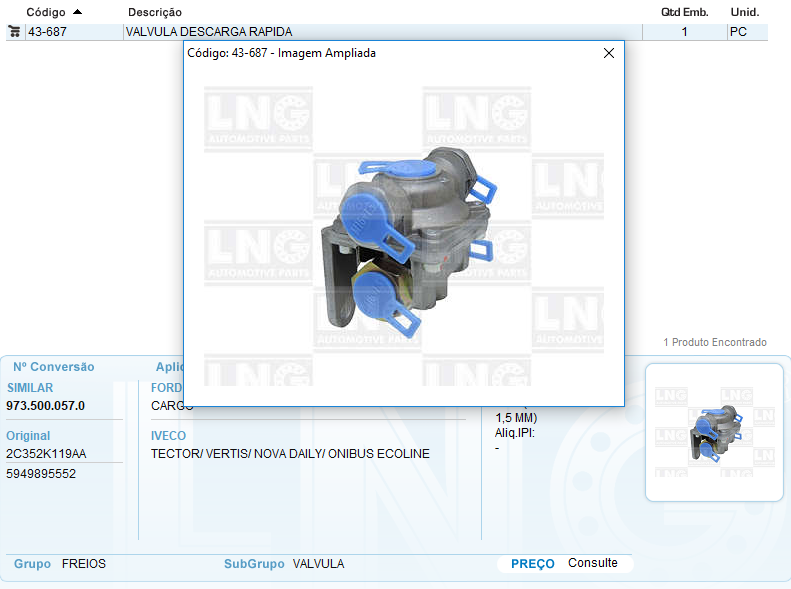Click similar number 973.500.057.0
Viewport: 791px width, 589px height.
(x=46, y=406)
